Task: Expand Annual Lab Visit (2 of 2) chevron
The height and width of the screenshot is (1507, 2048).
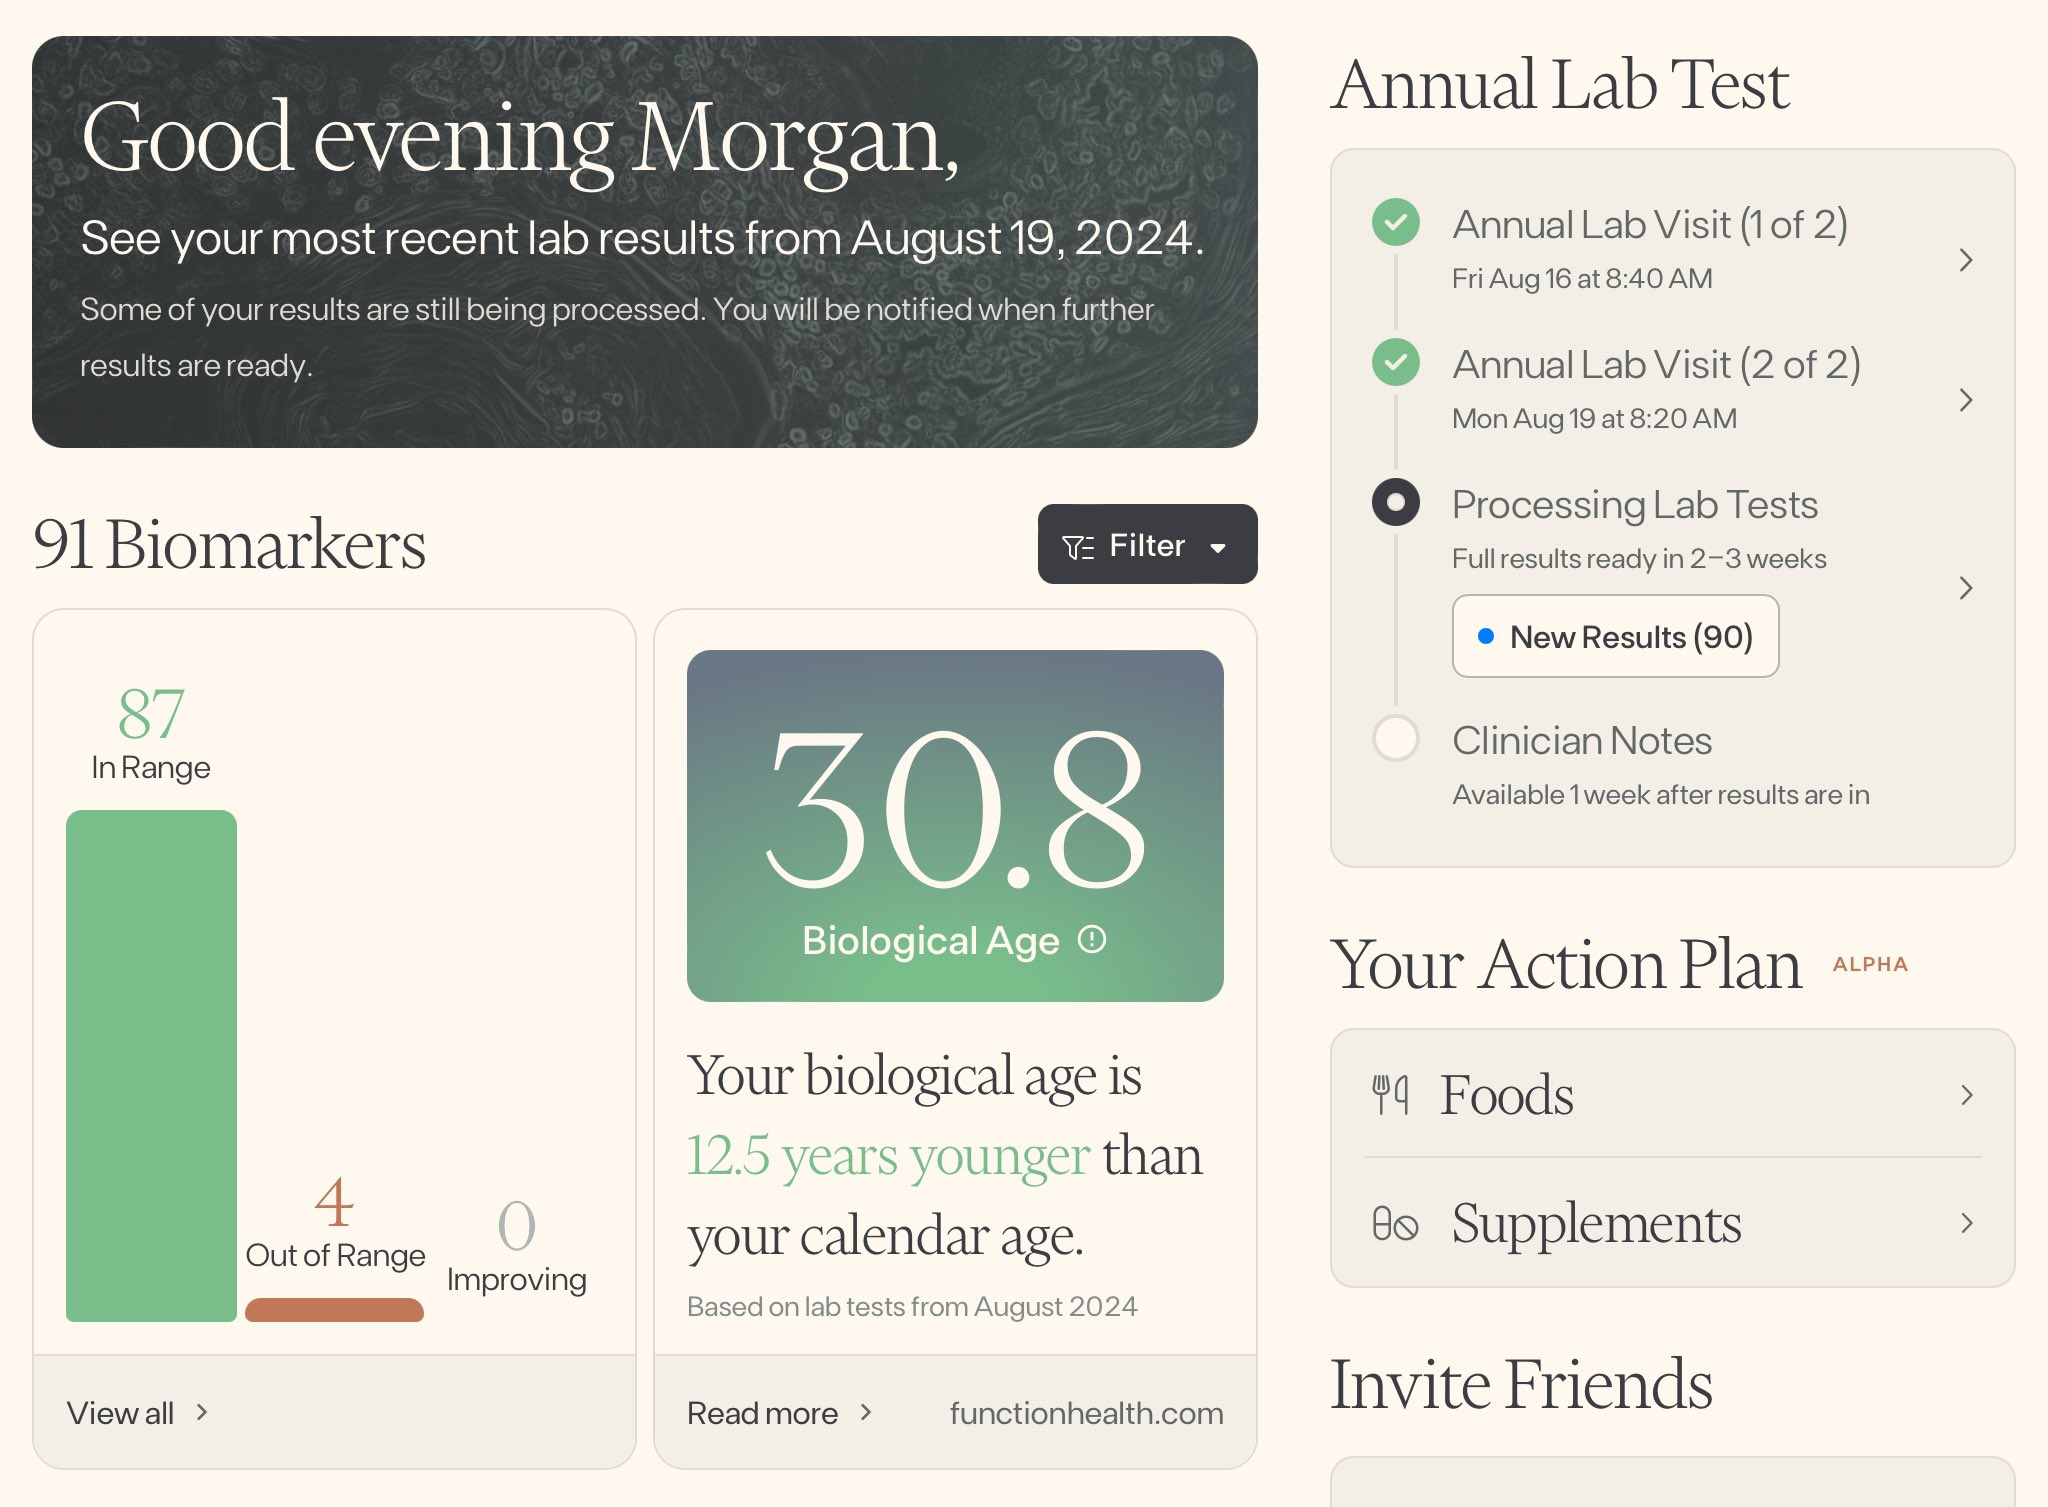Action: click(1966, 400)
